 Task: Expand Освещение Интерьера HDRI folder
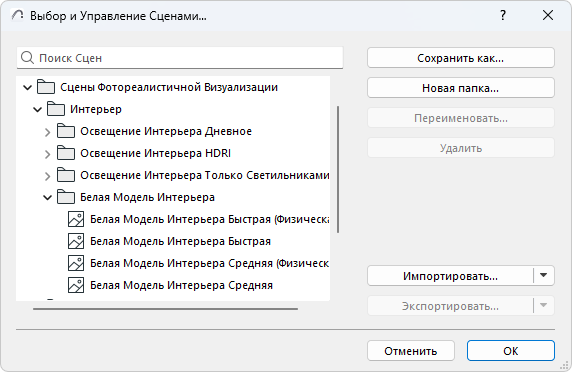[x=47, y=154]
